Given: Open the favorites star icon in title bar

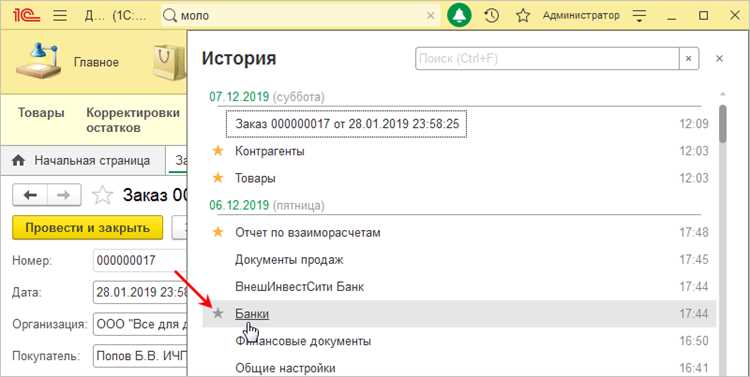Looking at the screenshot, I should tap(523, 16).
